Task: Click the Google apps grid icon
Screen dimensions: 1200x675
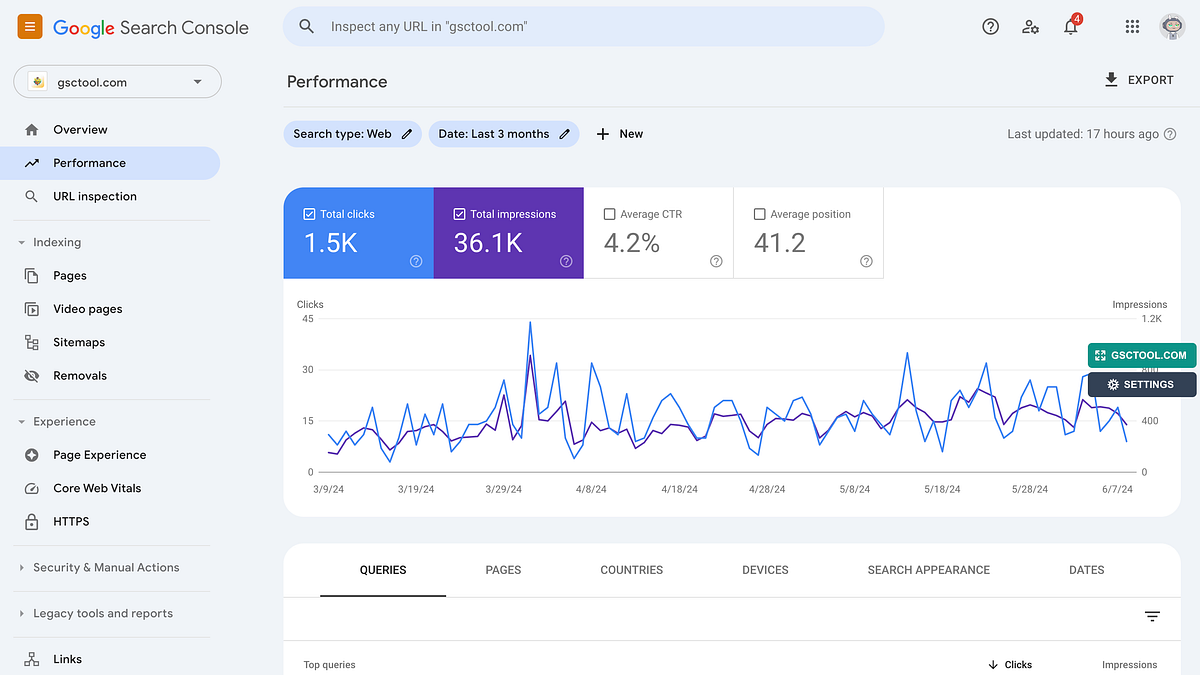Action: (x=1132, y=26)
